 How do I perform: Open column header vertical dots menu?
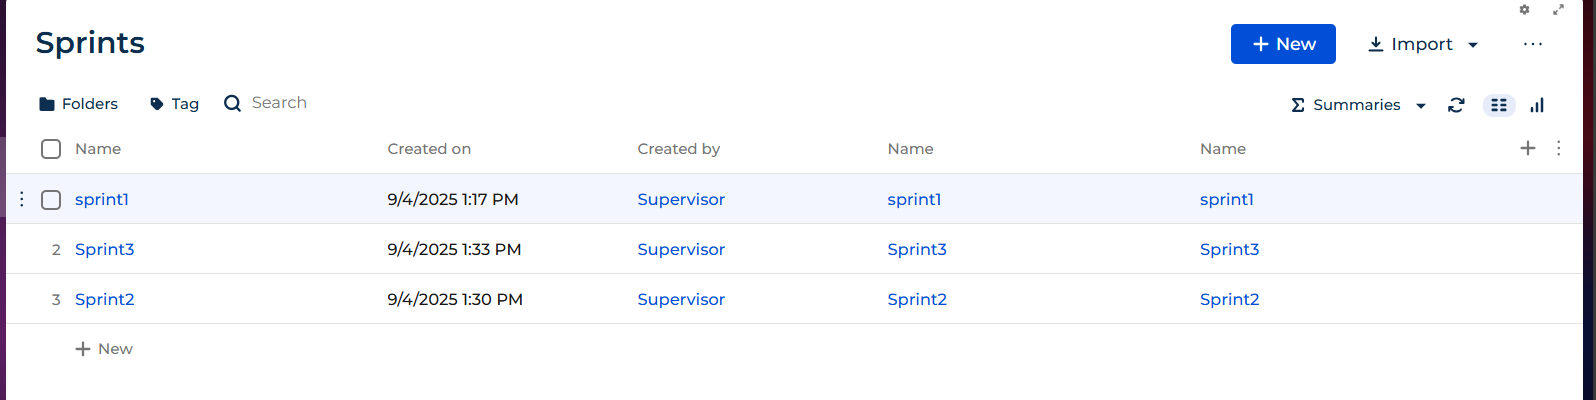1559,148
